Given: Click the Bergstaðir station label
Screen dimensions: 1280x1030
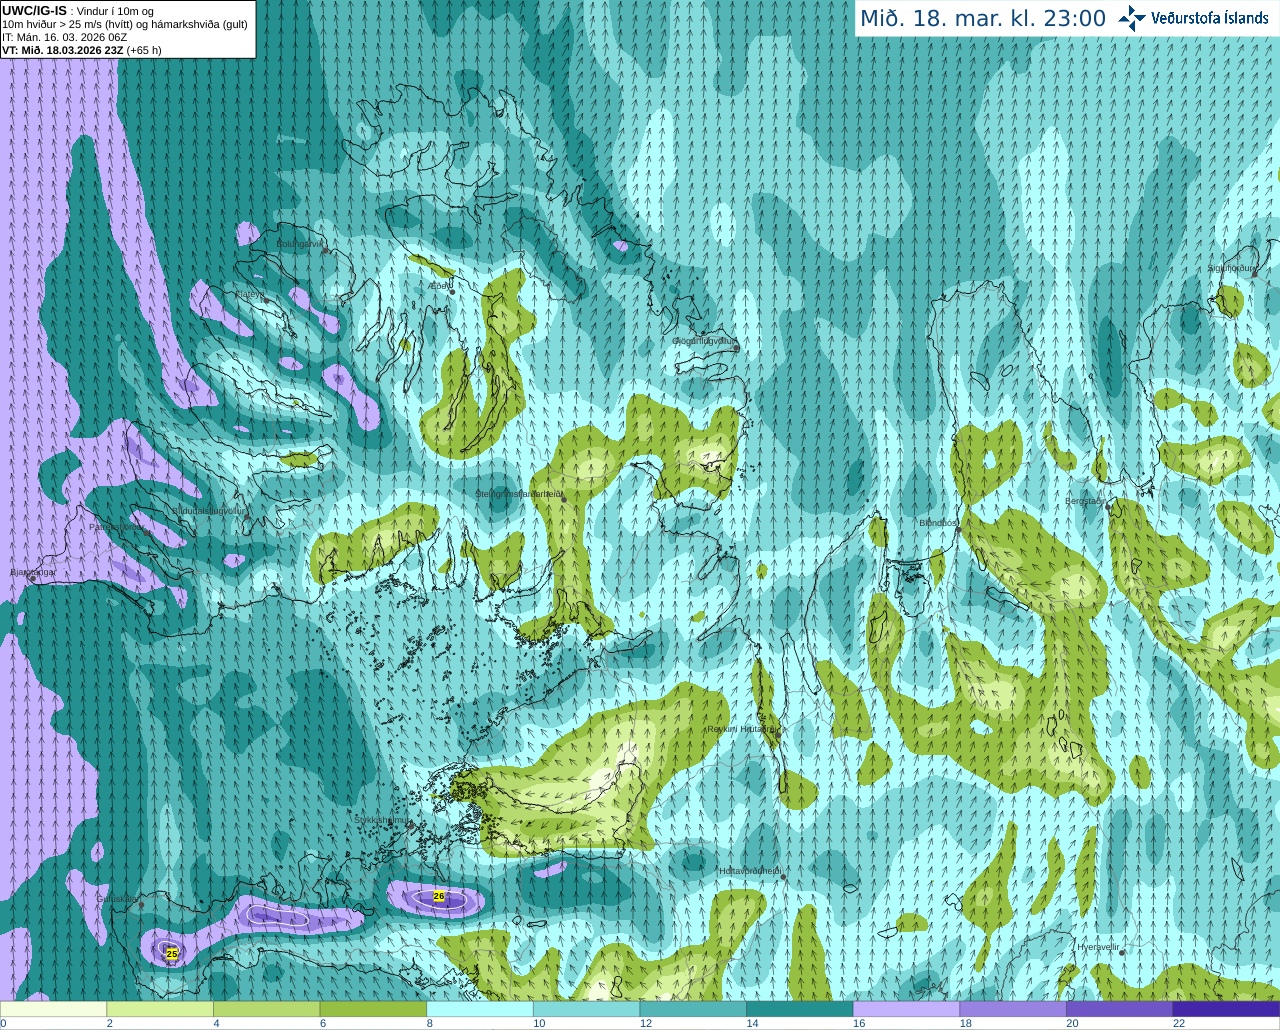Looking at the screenshot, I should pyautogui.click(x=1085, y=501).
